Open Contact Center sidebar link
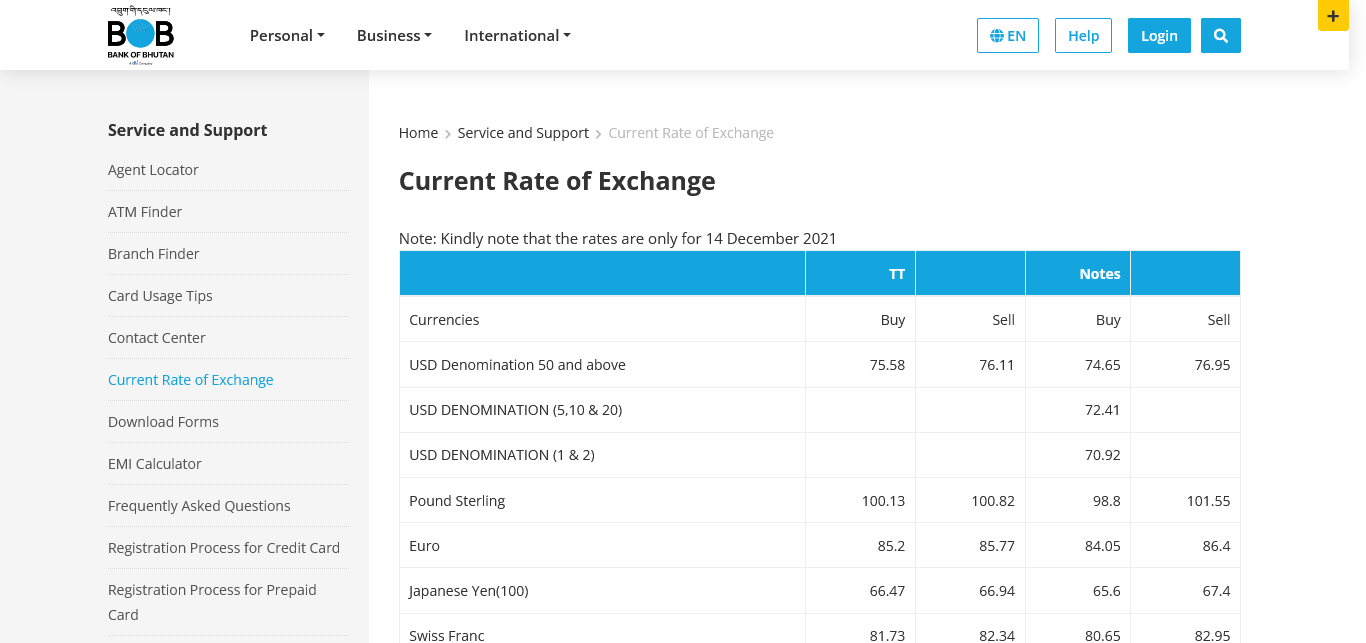 (x=157, y=338)
